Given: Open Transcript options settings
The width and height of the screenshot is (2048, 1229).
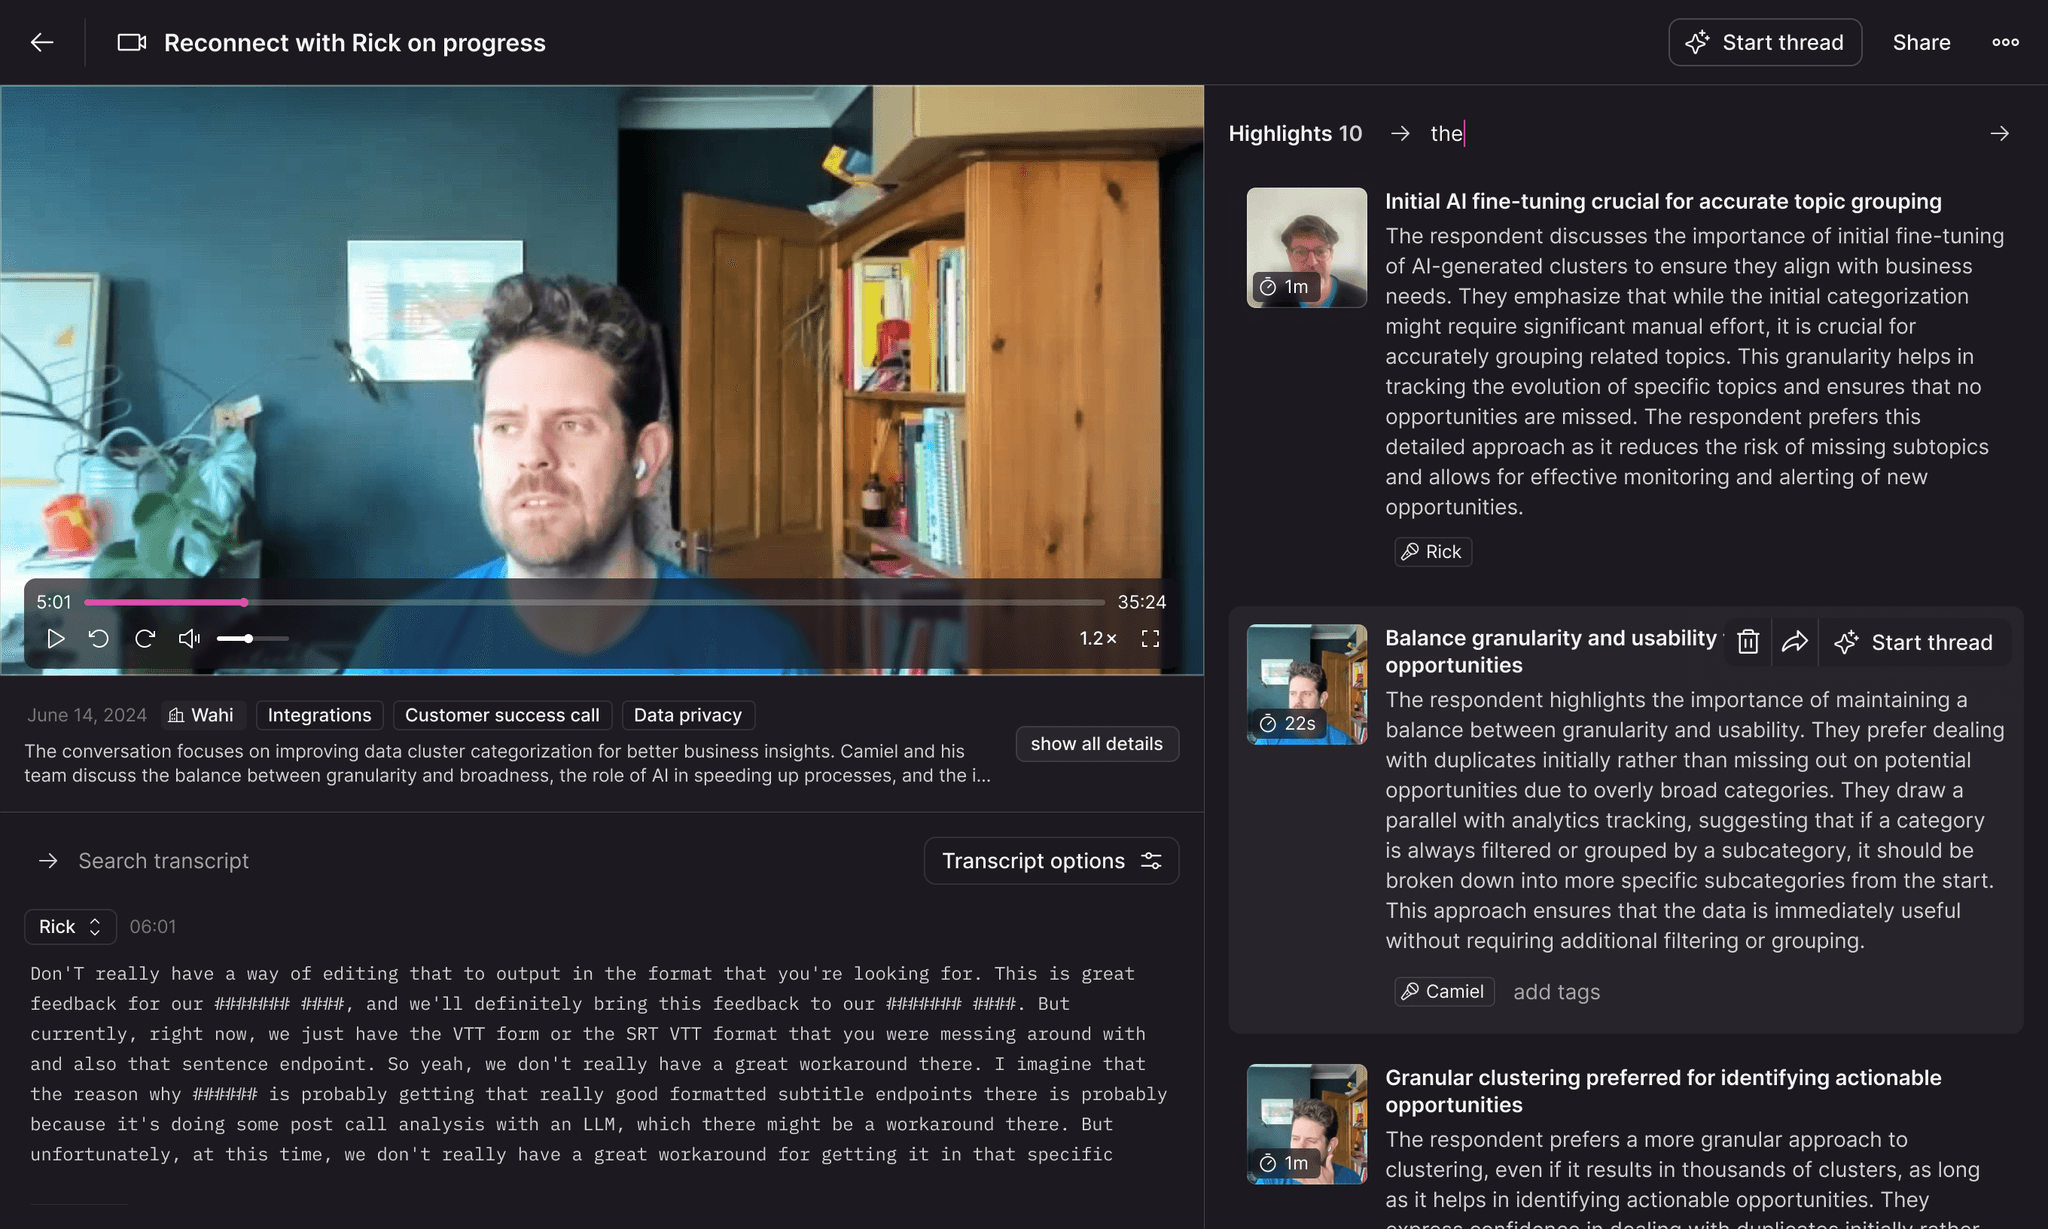Looking at the screenshot, I should coord(1051,861).
